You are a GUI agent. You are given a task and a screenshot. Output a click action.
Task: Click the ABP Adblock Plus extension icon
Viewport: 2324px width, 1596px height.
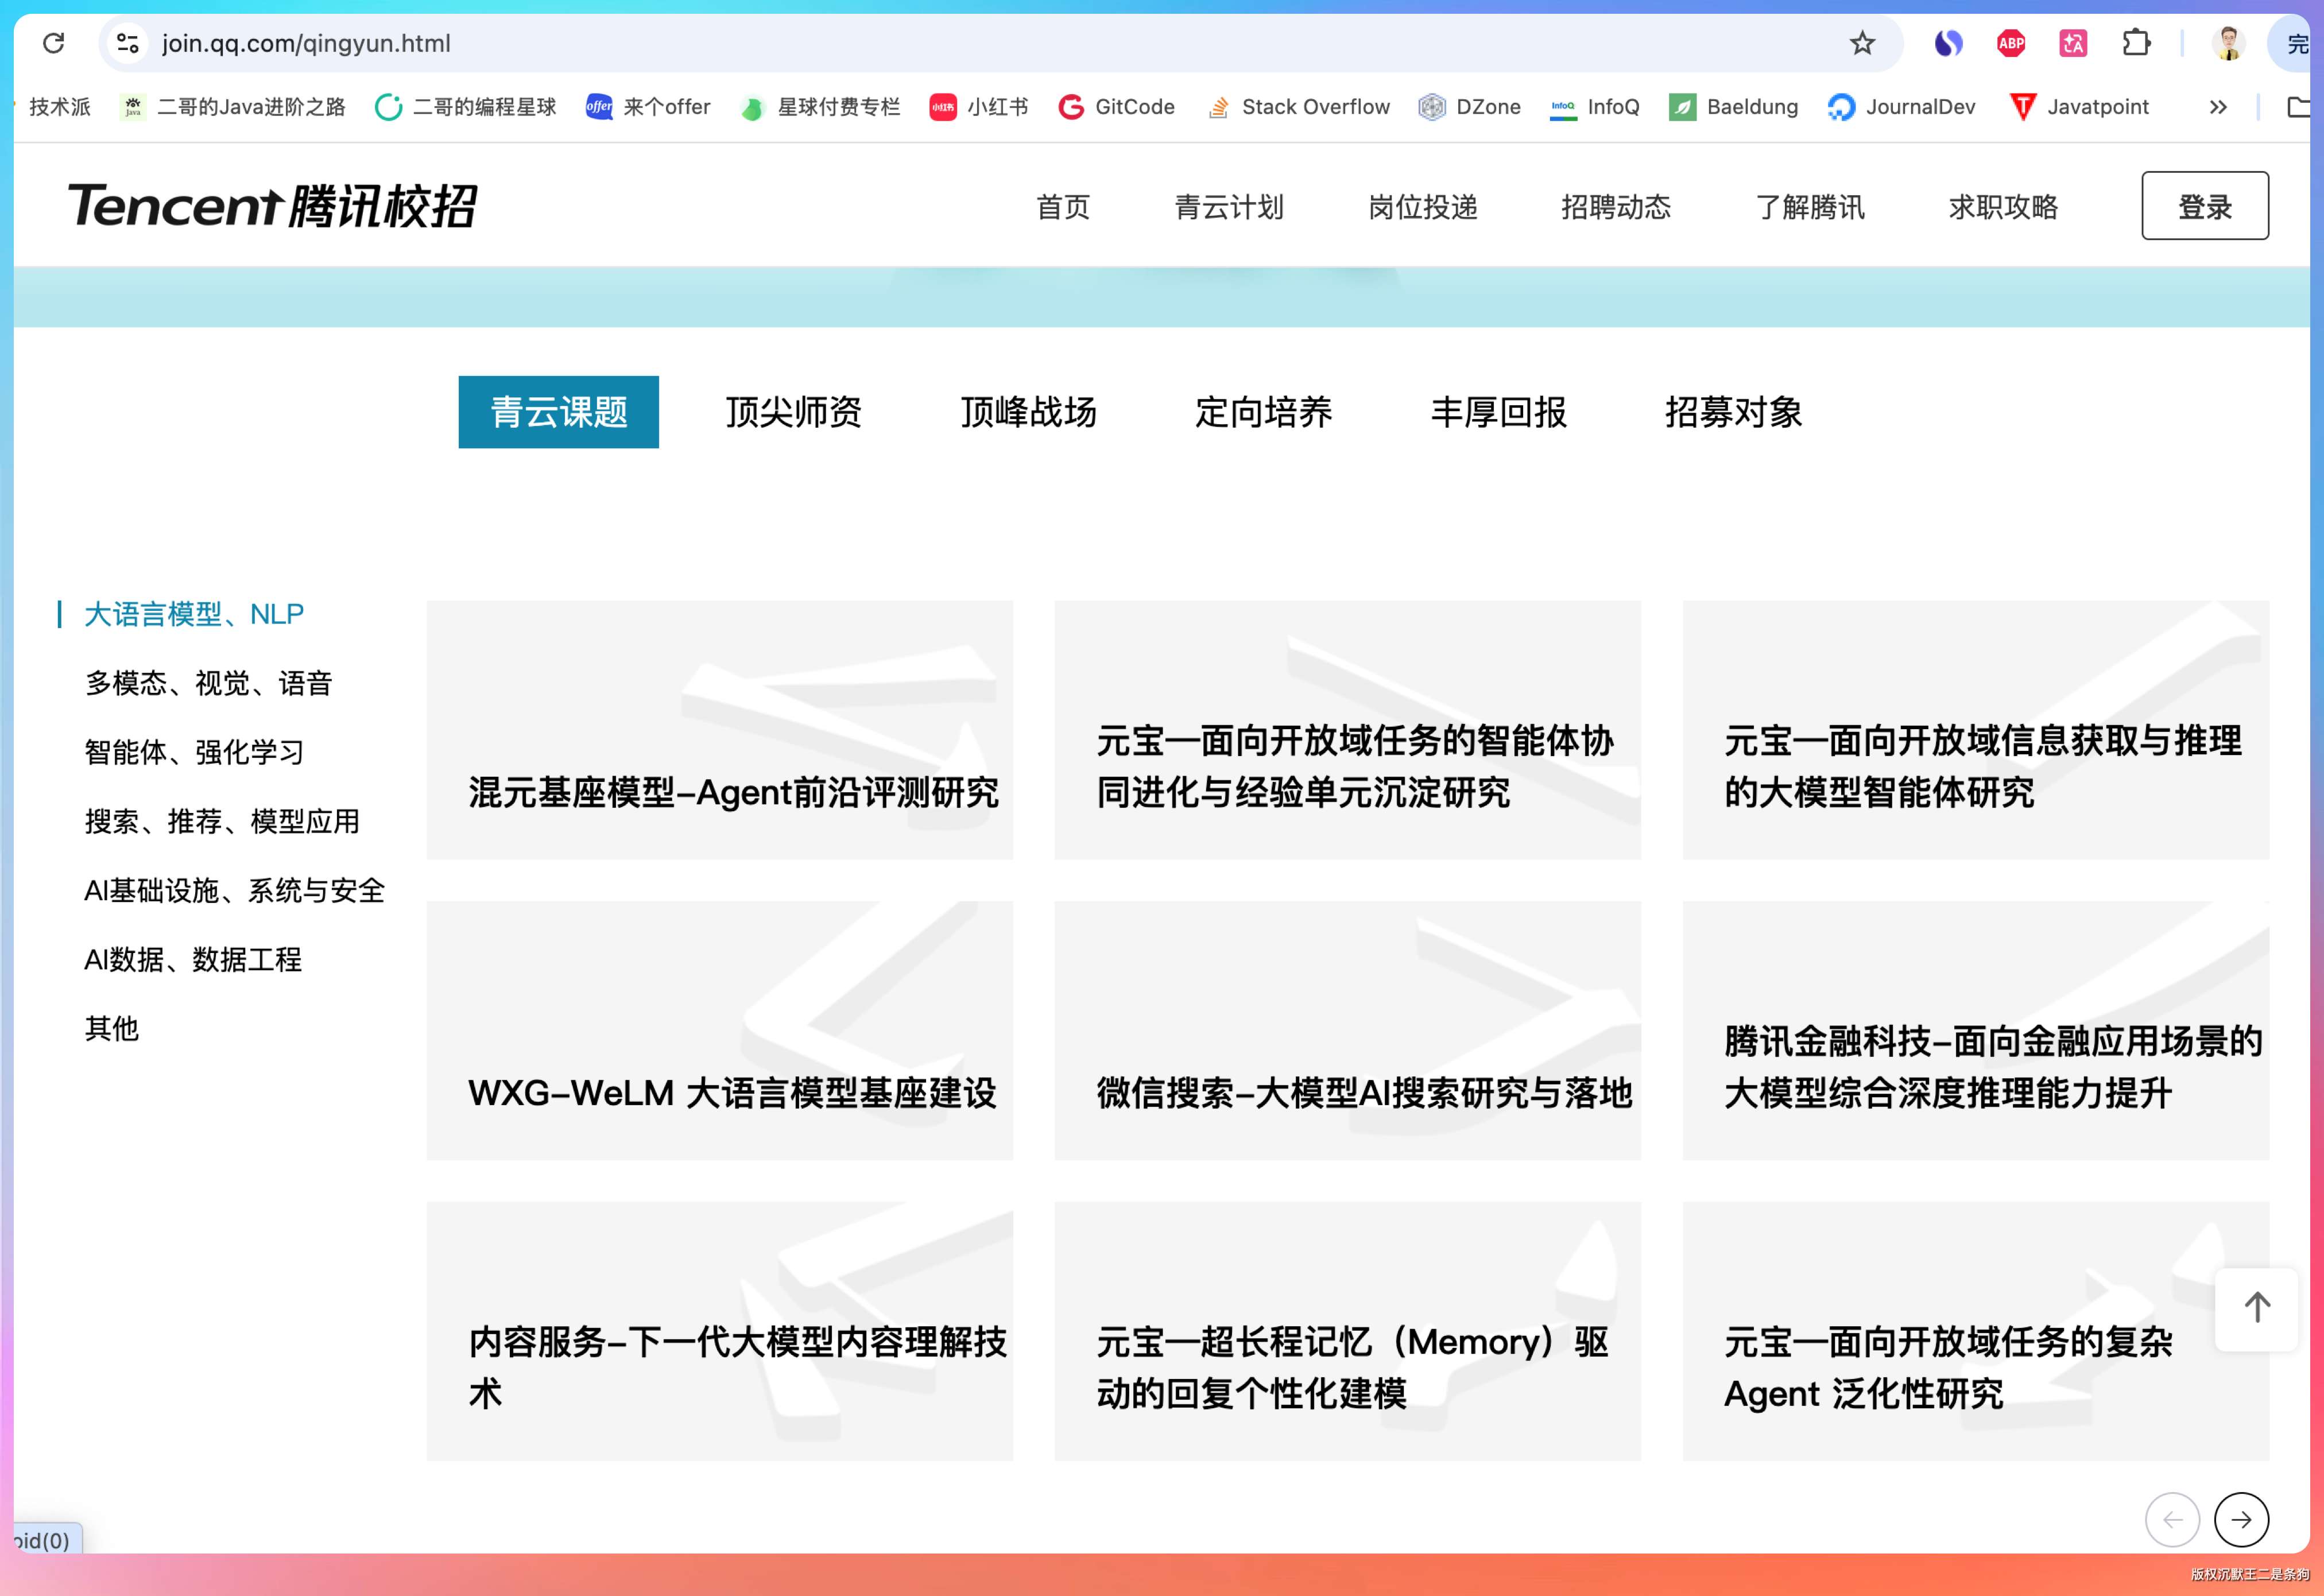coord(2010,43)
